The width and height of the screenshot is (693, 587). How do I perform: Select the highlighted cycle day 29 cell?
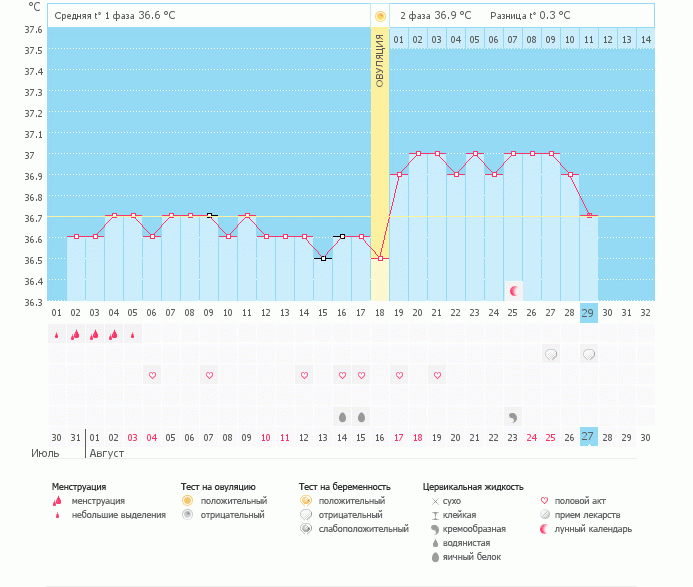[x=589, y=312]
